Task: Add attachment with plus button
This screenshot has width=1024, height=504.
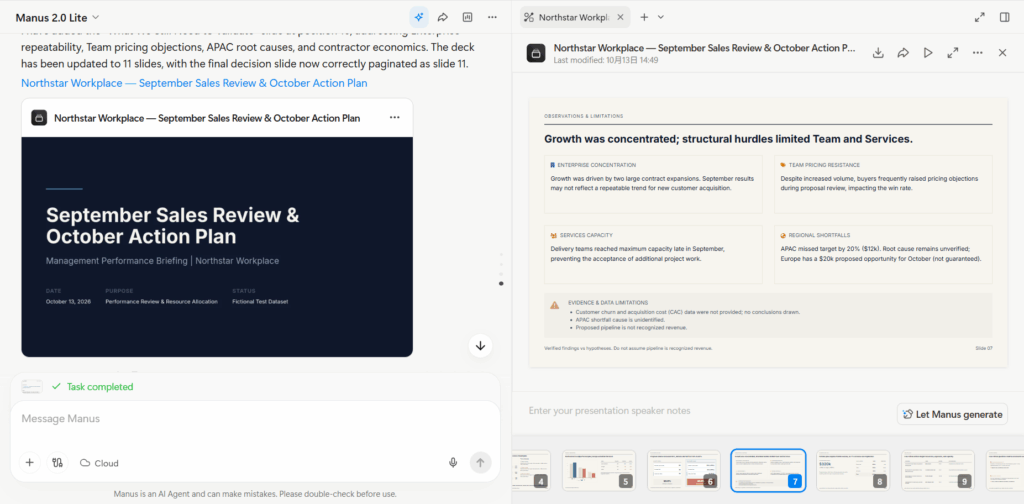Action: click(x=29, y=463)
